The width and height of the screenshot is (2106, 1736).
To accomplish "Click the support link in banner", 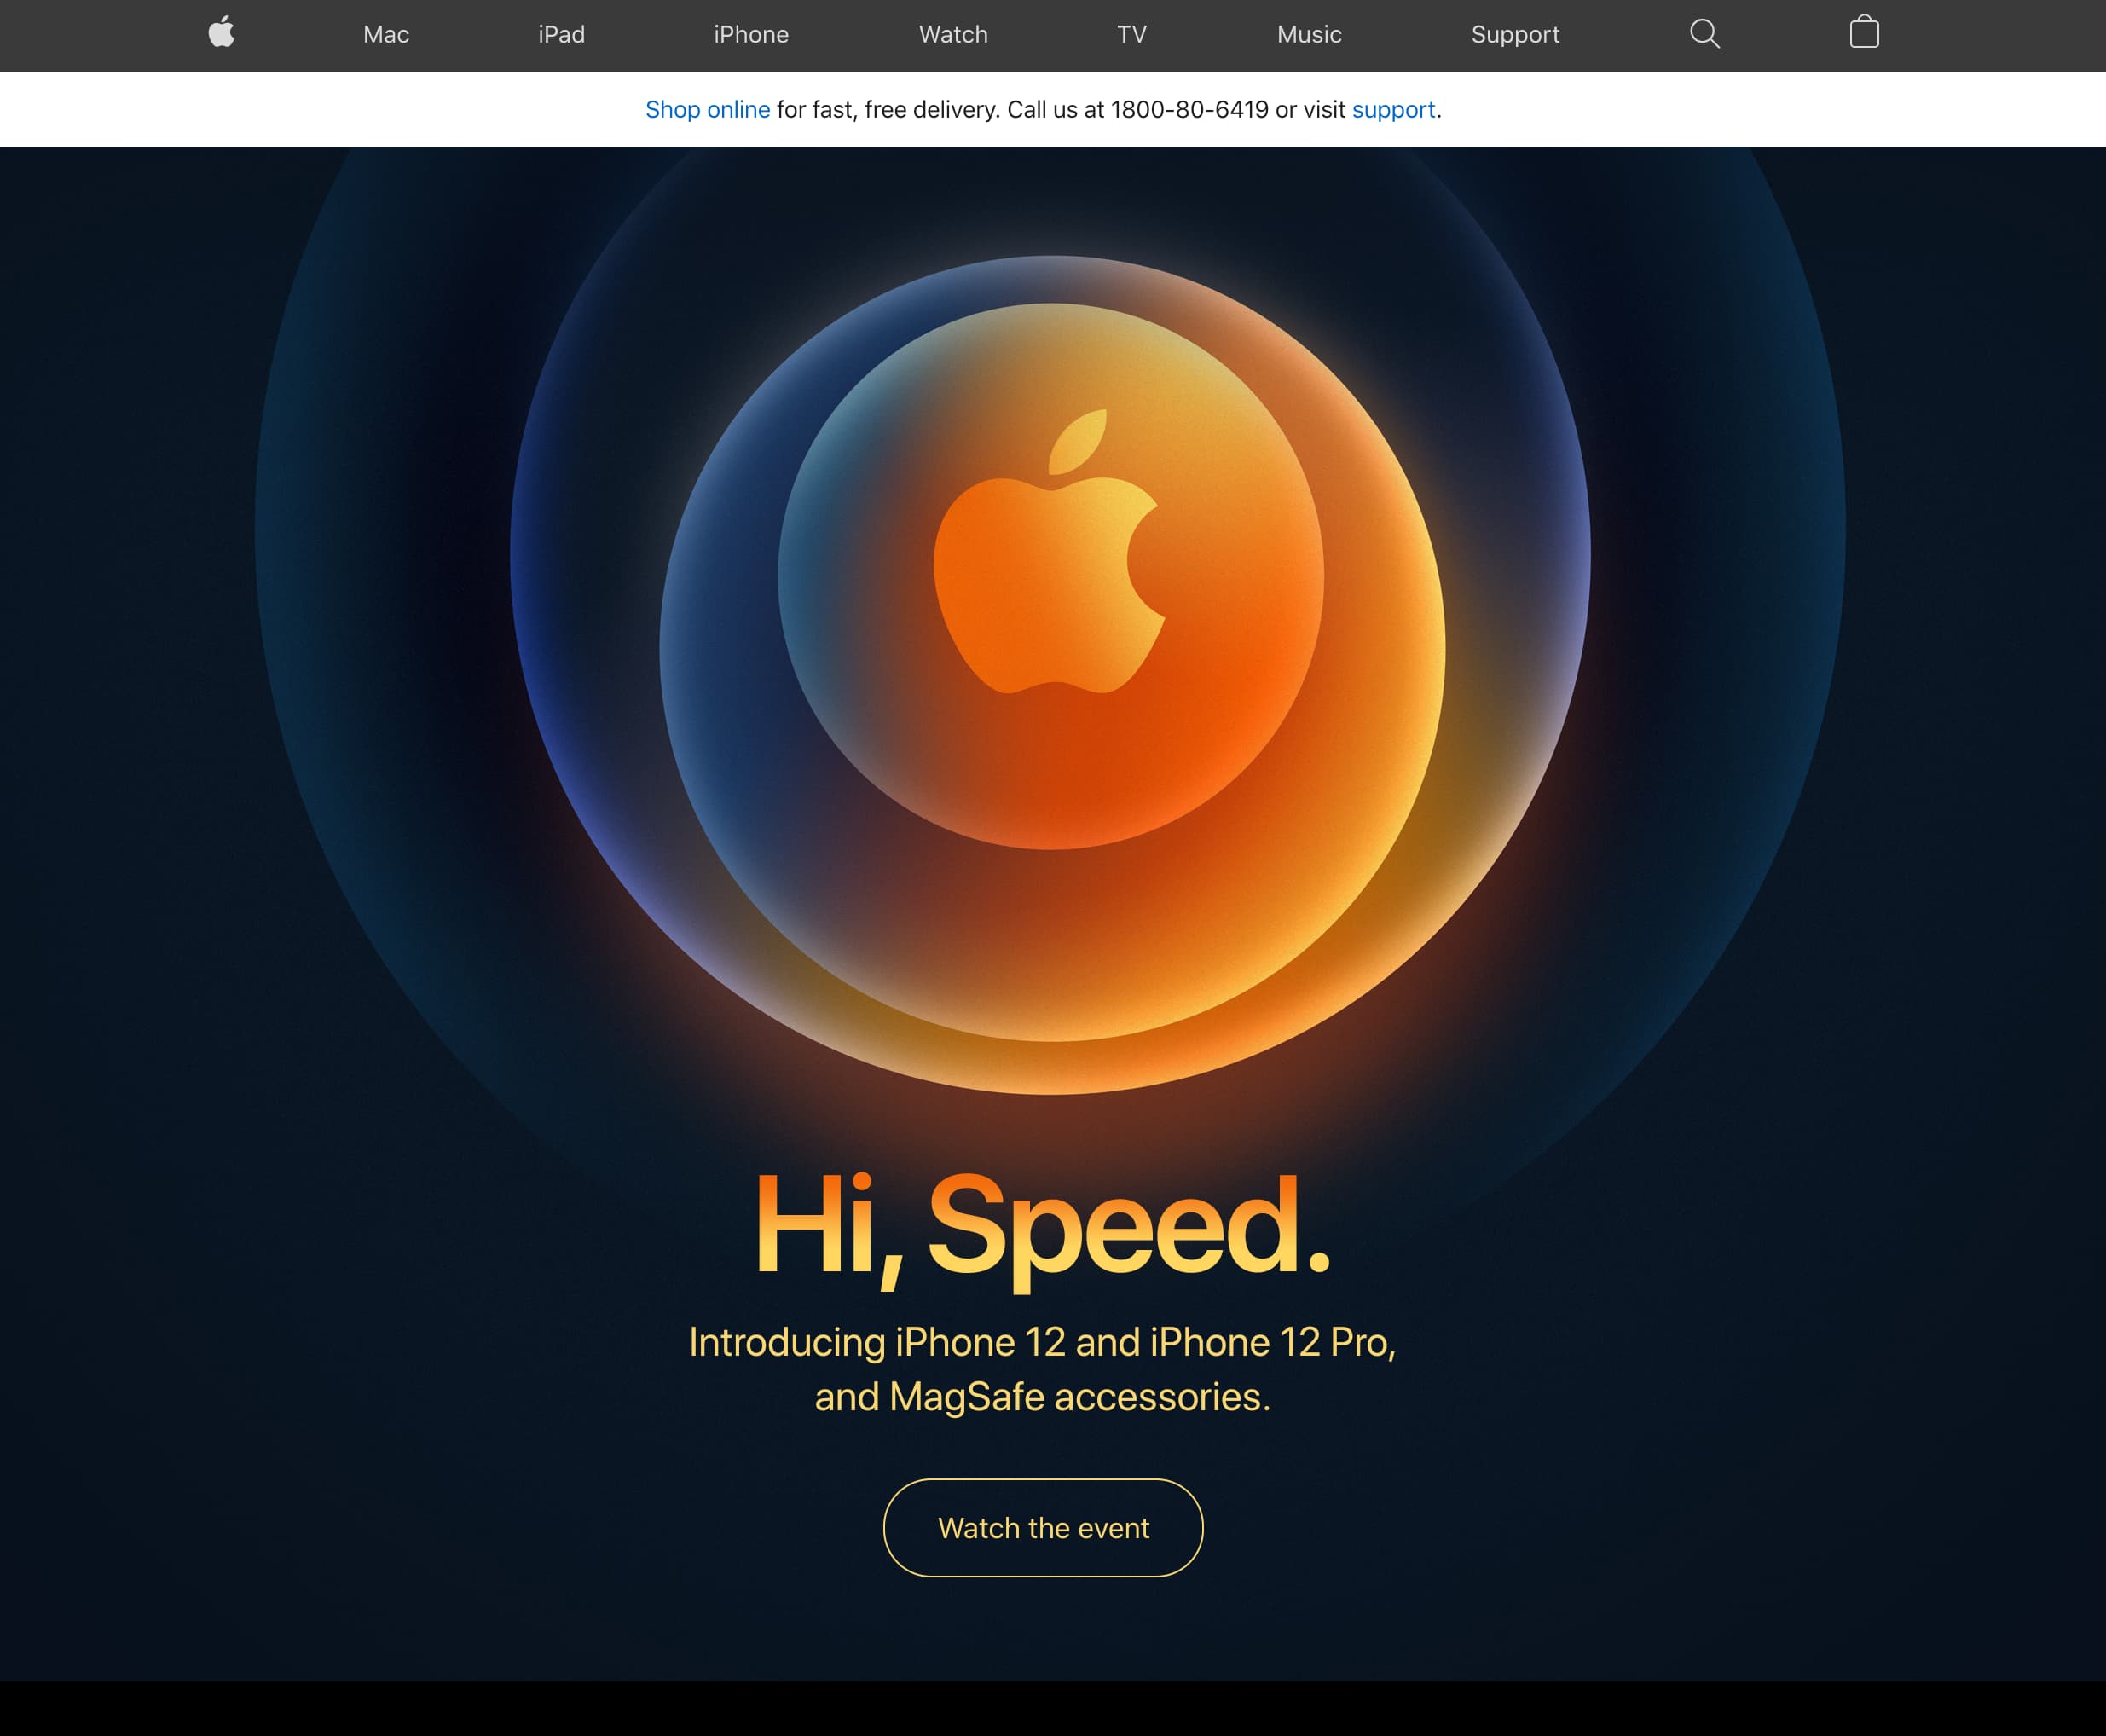I will [x=1393, y=110].
